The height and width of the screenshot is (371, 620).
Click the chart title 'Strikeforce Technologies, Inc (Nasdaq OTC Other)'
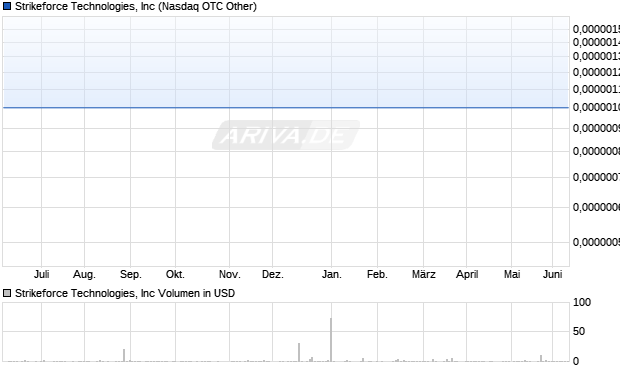click(x=136, y=6)
